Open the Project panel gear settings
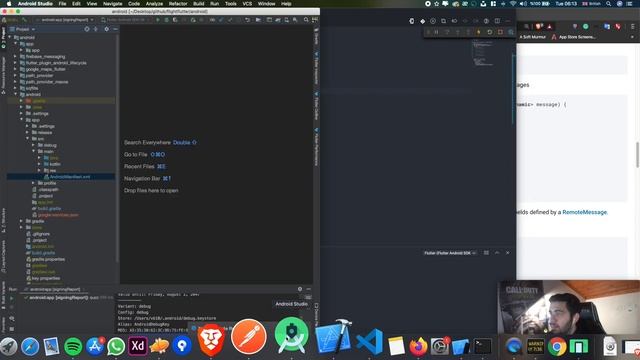640x360 pixels. [x=107, y=29]
